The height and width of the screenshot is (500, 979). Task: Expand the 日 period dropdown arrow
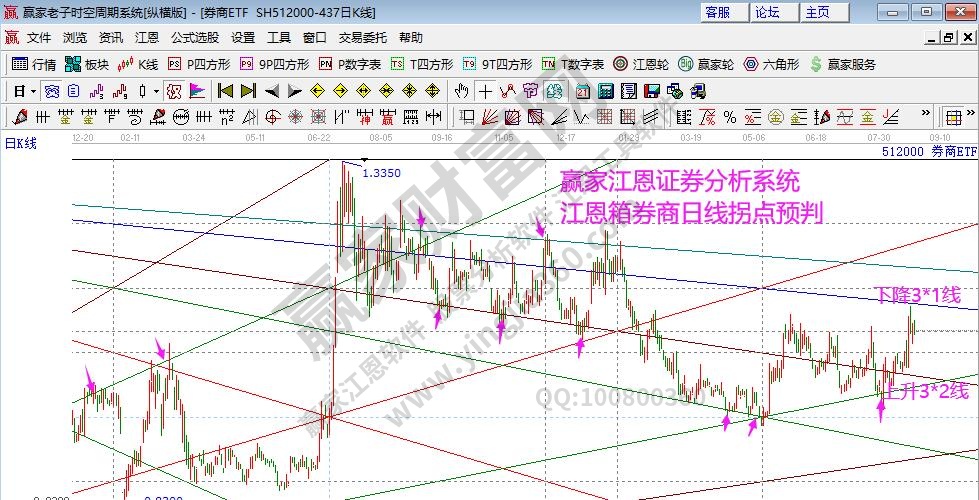coord(33,91)
